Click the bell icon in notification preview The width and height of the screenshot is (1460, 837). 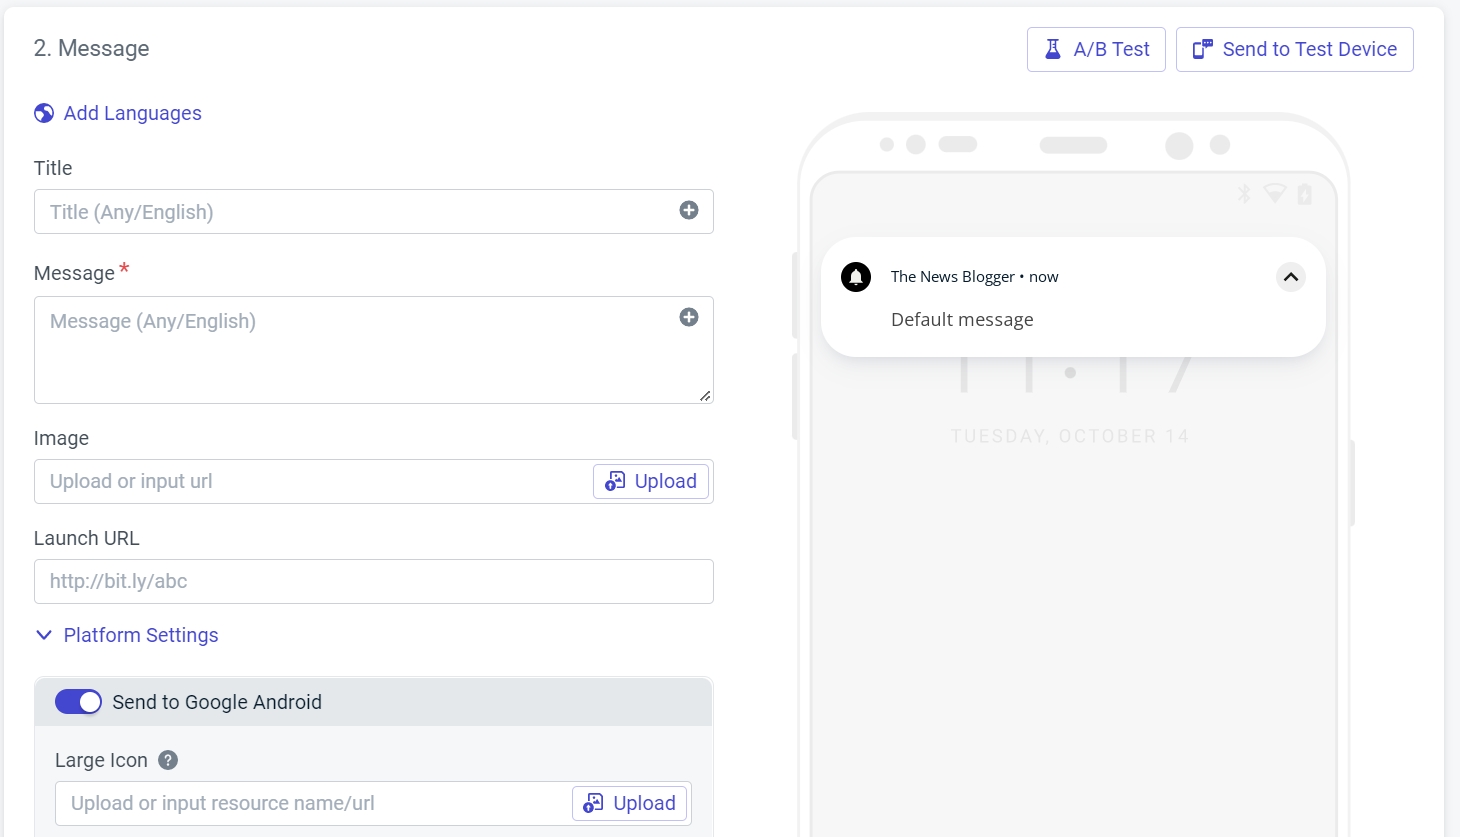pos(856,277)
